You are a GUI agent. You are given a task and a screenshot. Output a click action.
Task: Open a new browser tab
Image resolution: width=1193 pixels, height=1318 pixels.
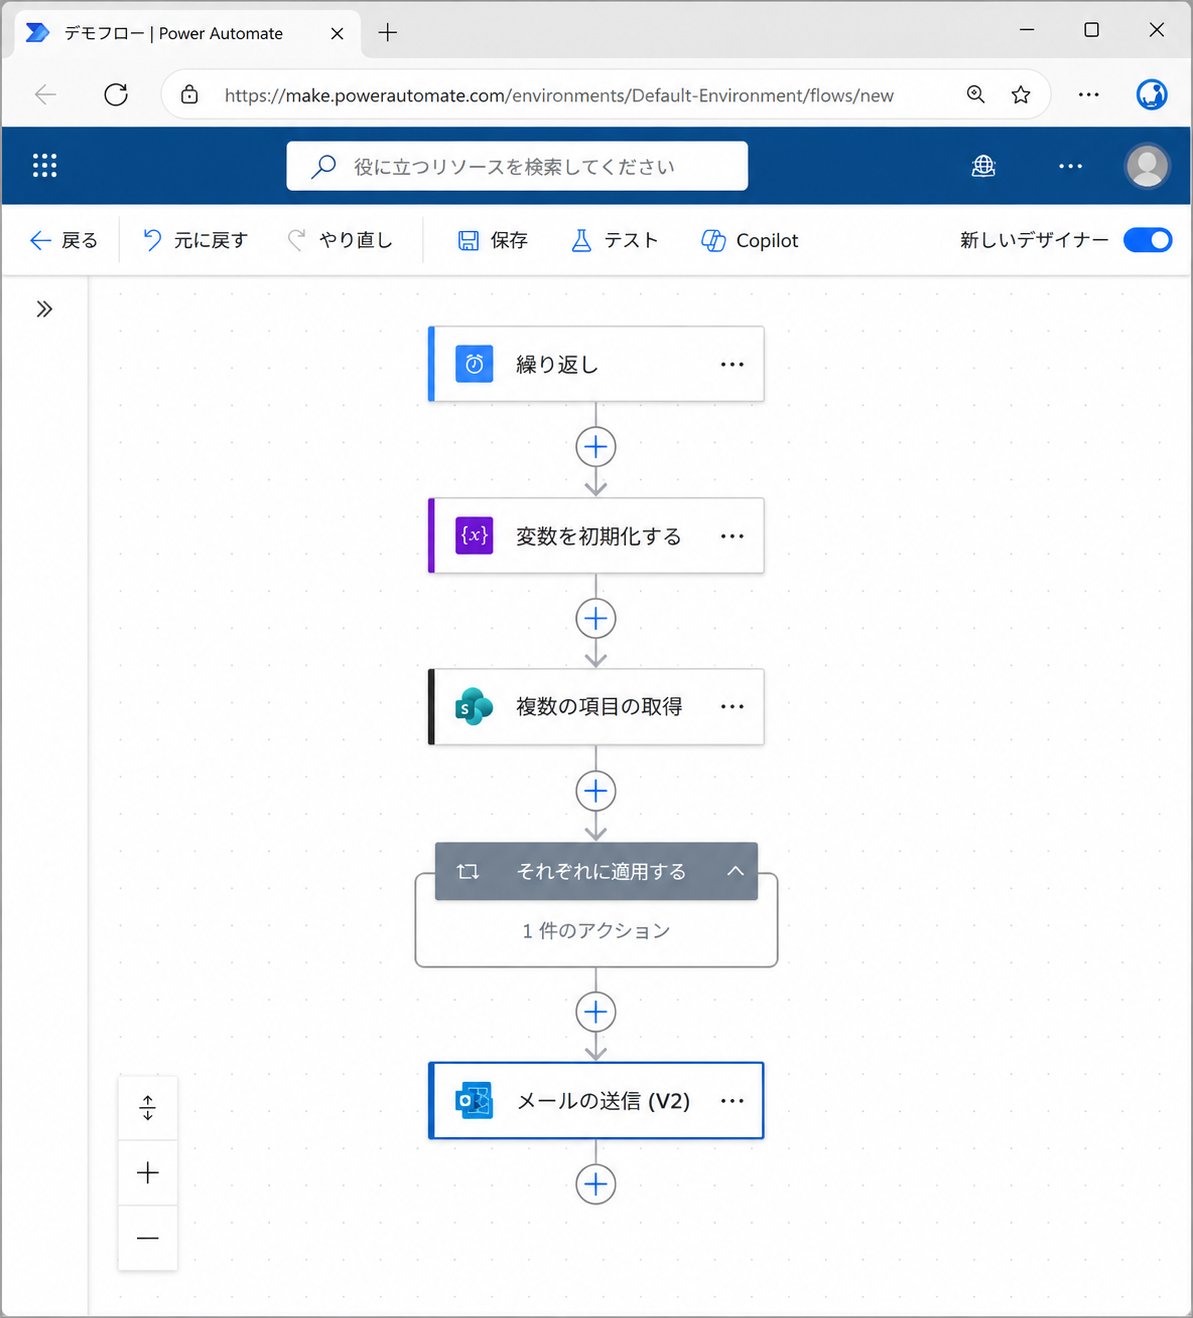coord(388,33)
